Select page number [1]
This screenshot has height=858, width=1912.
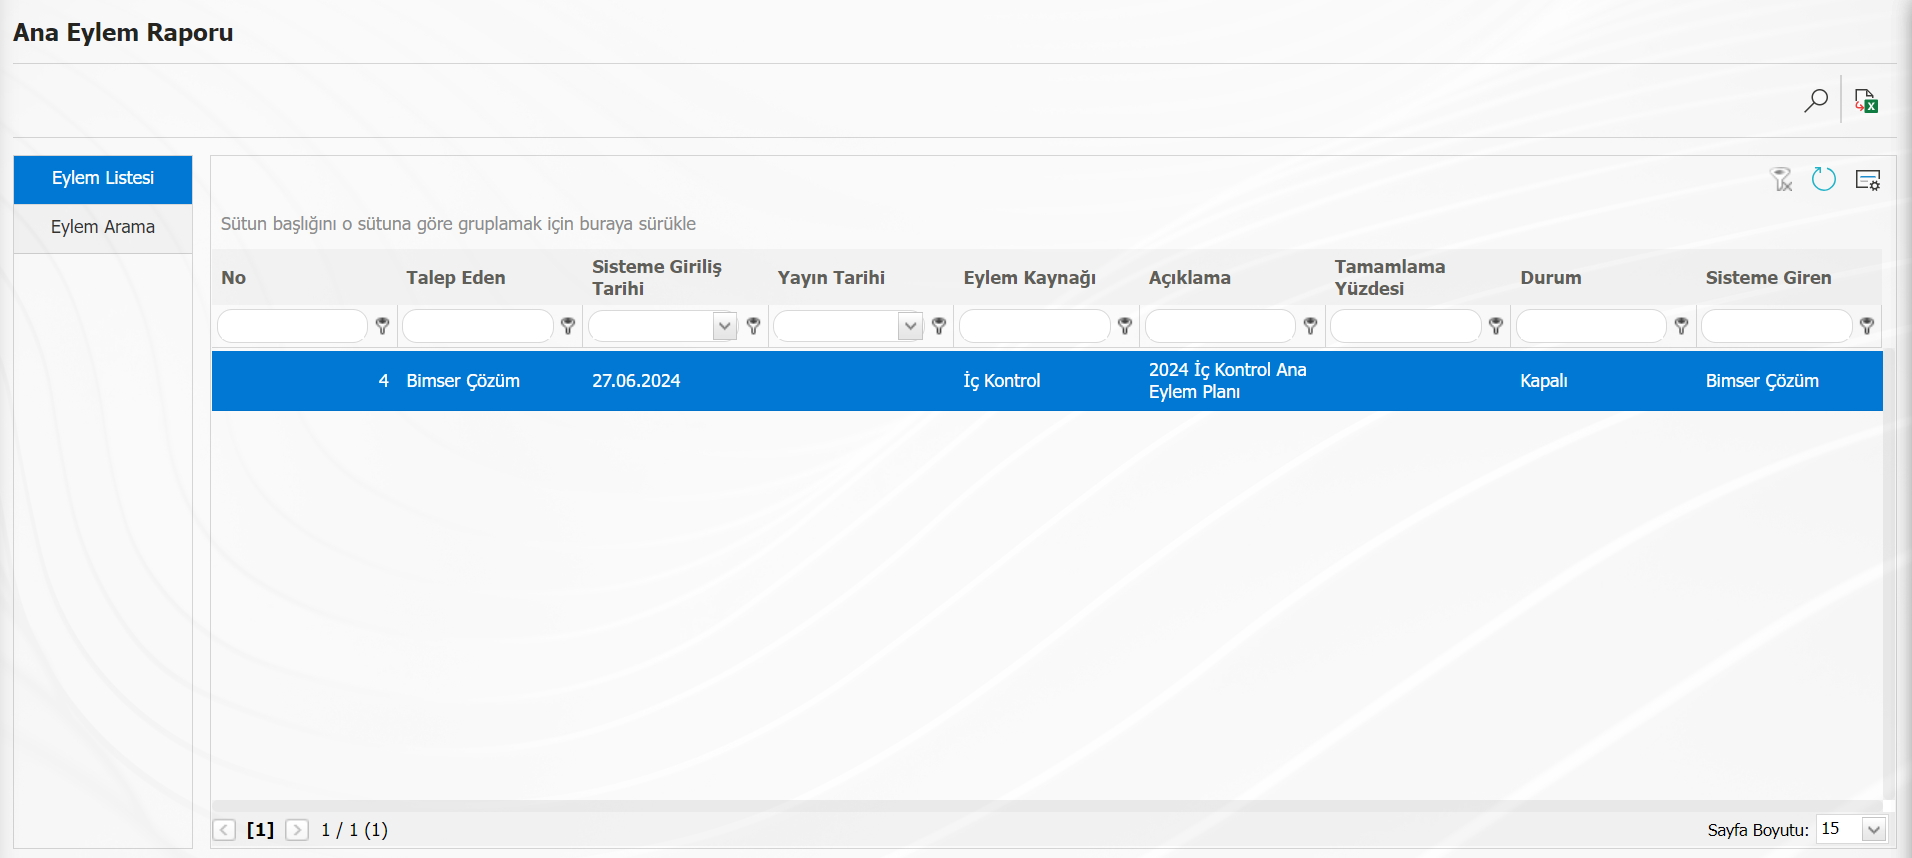[x=260, y=830]
